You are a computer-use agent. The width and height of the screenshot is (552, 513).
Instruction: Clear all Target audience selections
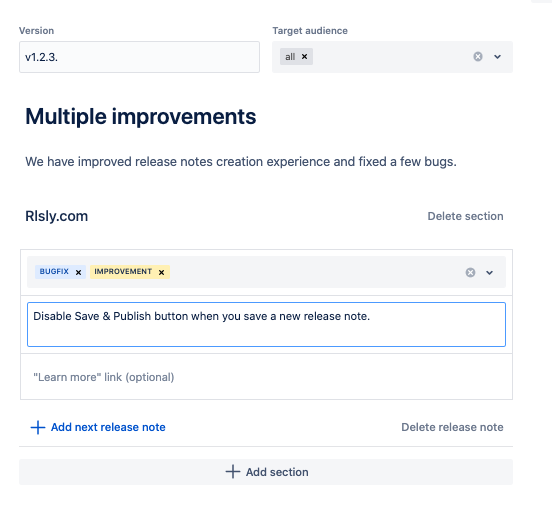pos(478,57)
